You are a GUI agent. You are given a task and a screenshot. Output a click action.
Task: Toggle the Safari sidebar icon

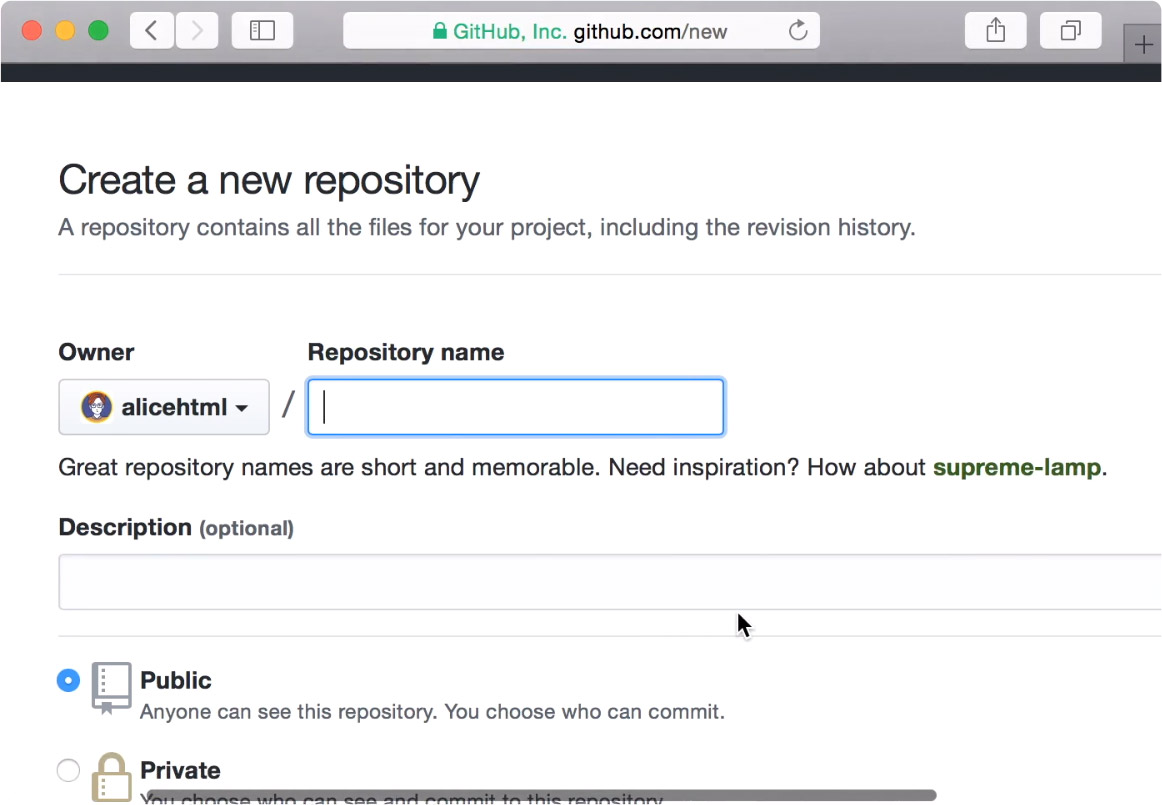click(262, 31)
